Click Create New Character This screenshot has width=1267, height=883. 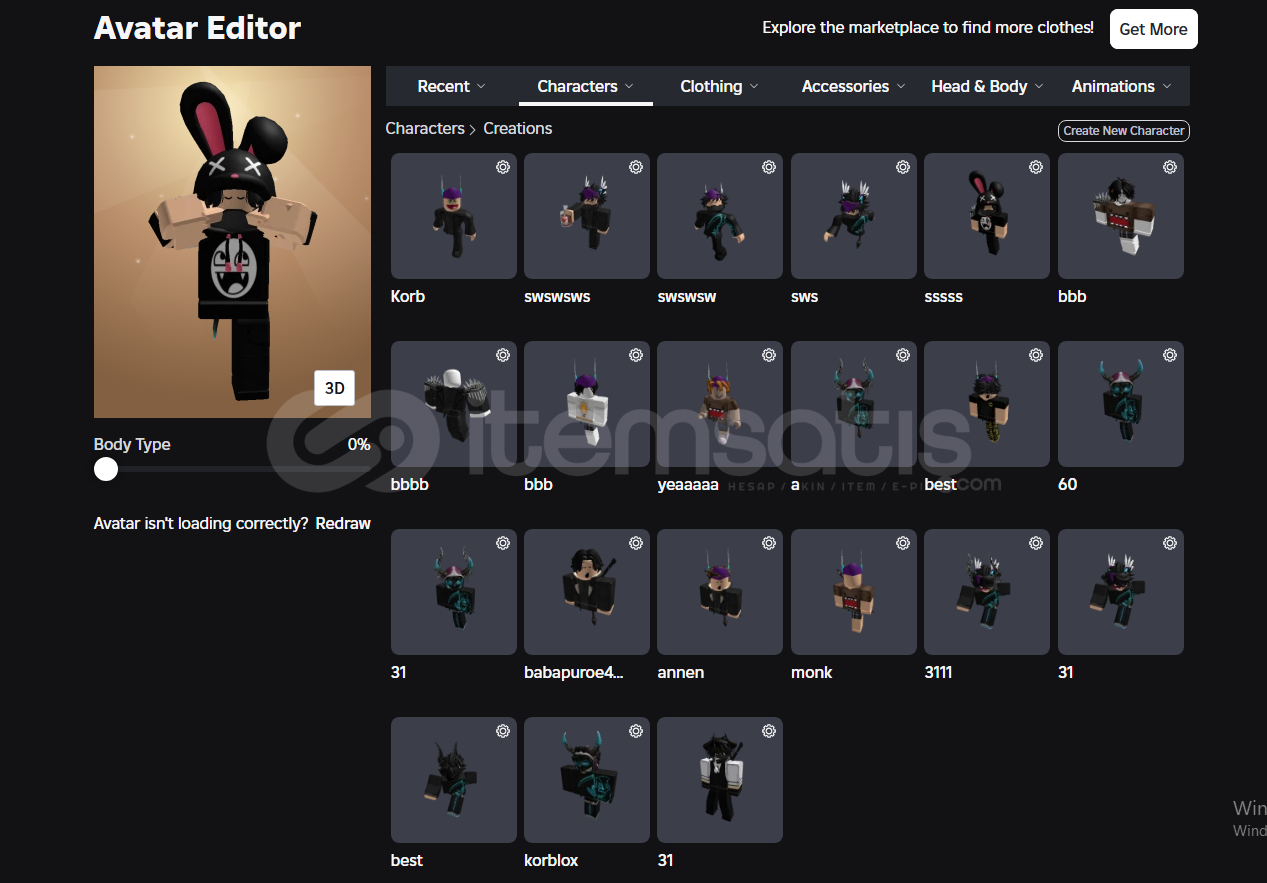click(1124, 130)
